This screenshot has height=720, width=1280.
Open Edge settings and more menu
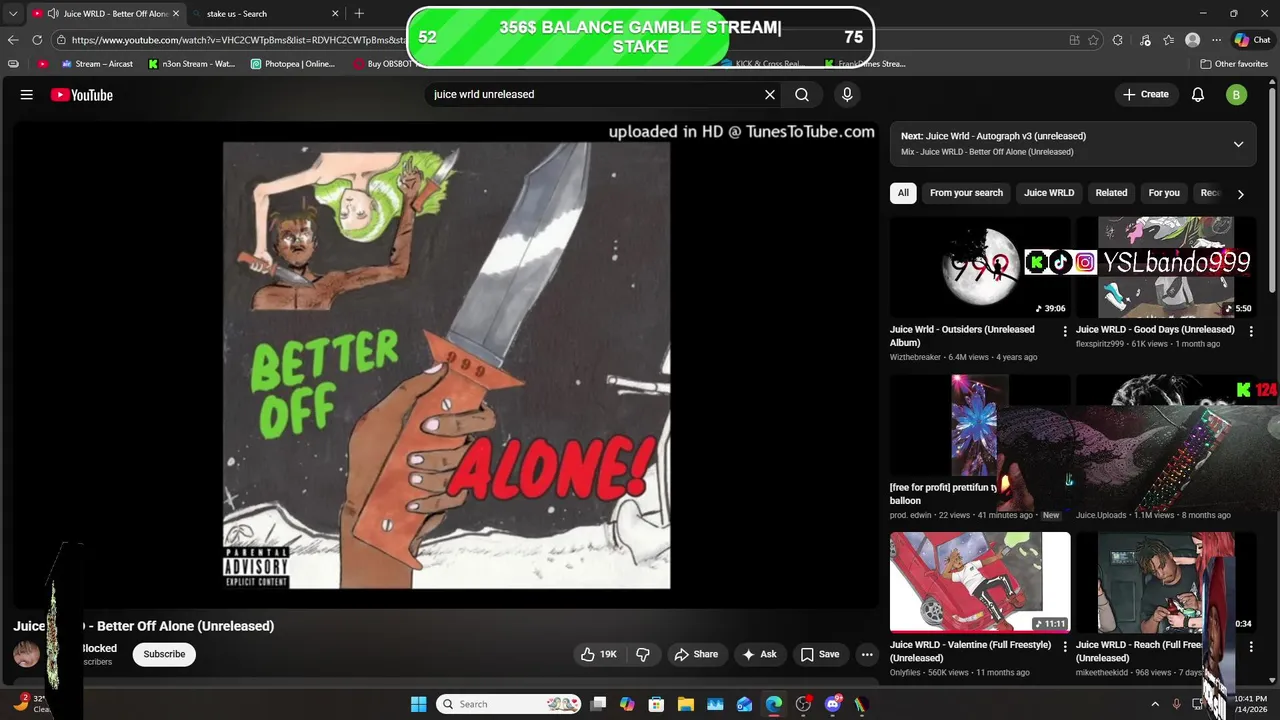[1216, 40]
